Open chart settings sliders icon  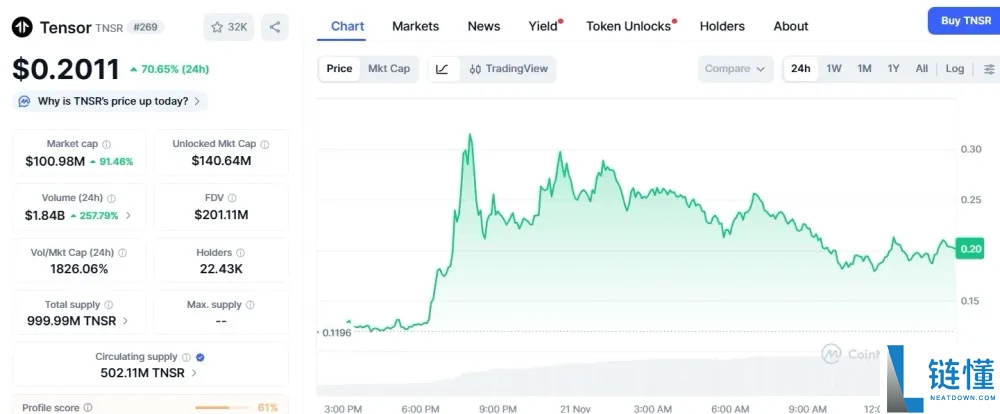point(989,69)
